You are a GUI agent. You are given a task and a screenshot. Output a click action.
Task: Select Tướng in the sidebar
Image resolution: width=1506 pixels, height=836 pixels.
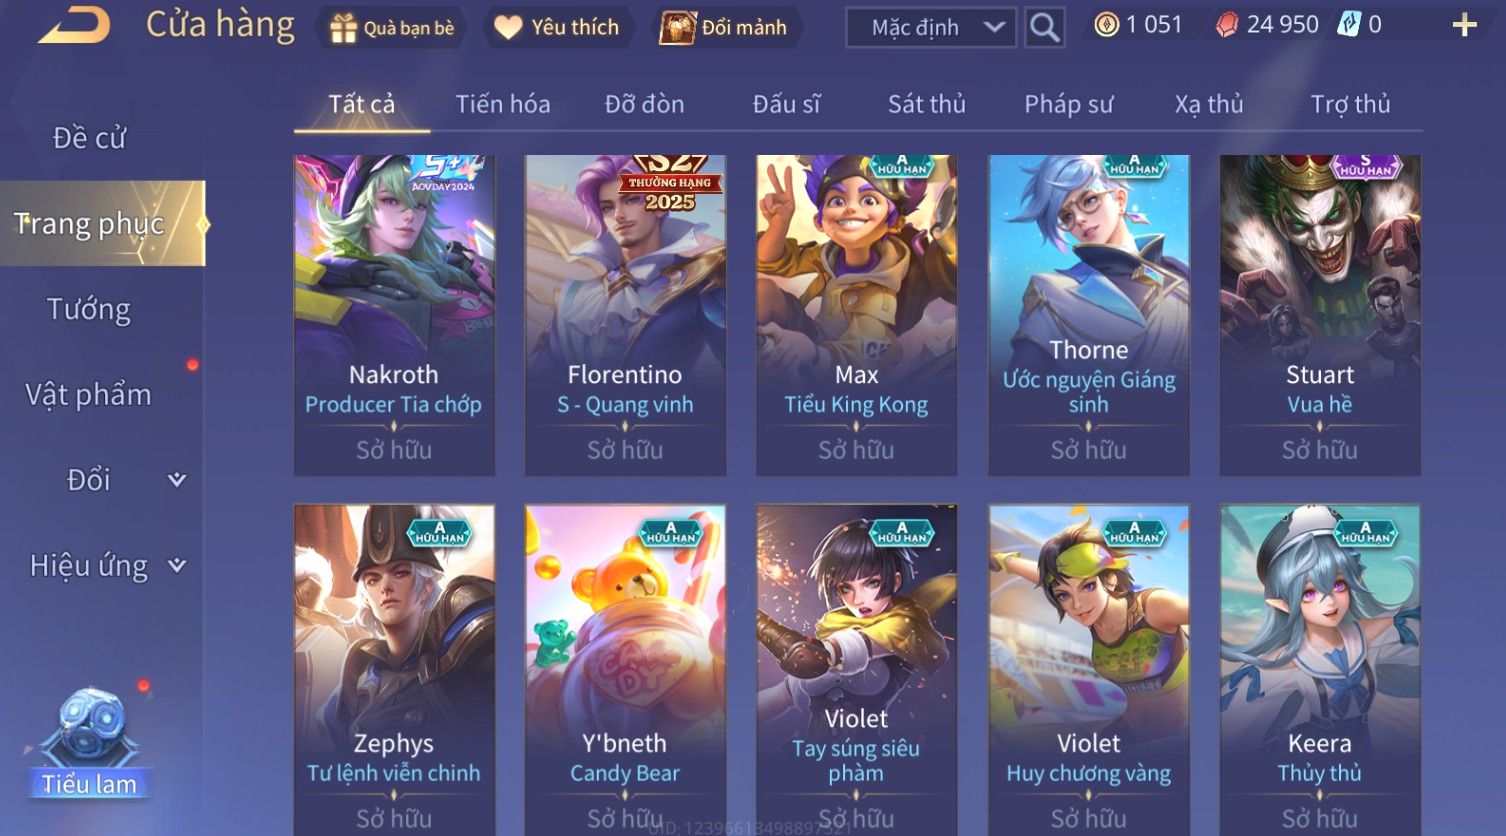(x=89, y=310)
